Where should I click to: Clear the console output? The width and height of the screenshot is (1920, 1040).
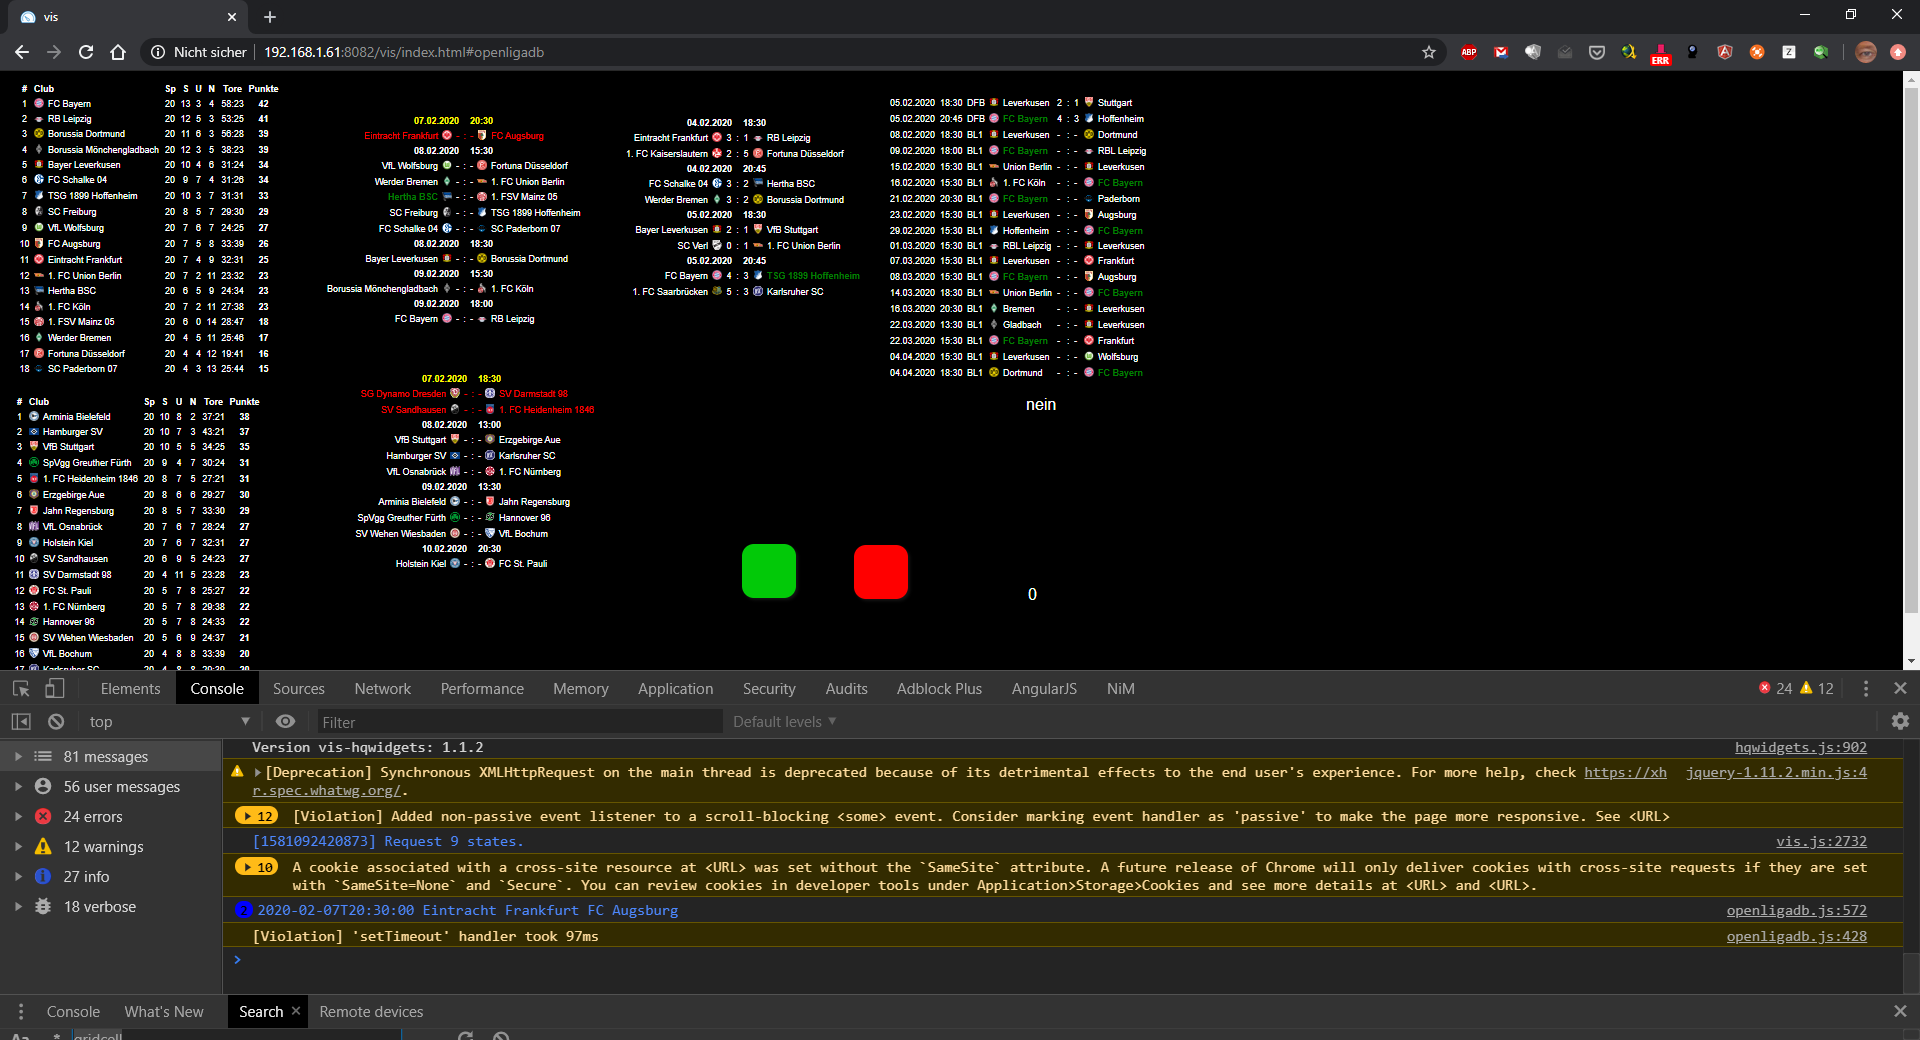pyautogui.click(x=56, y=721)
